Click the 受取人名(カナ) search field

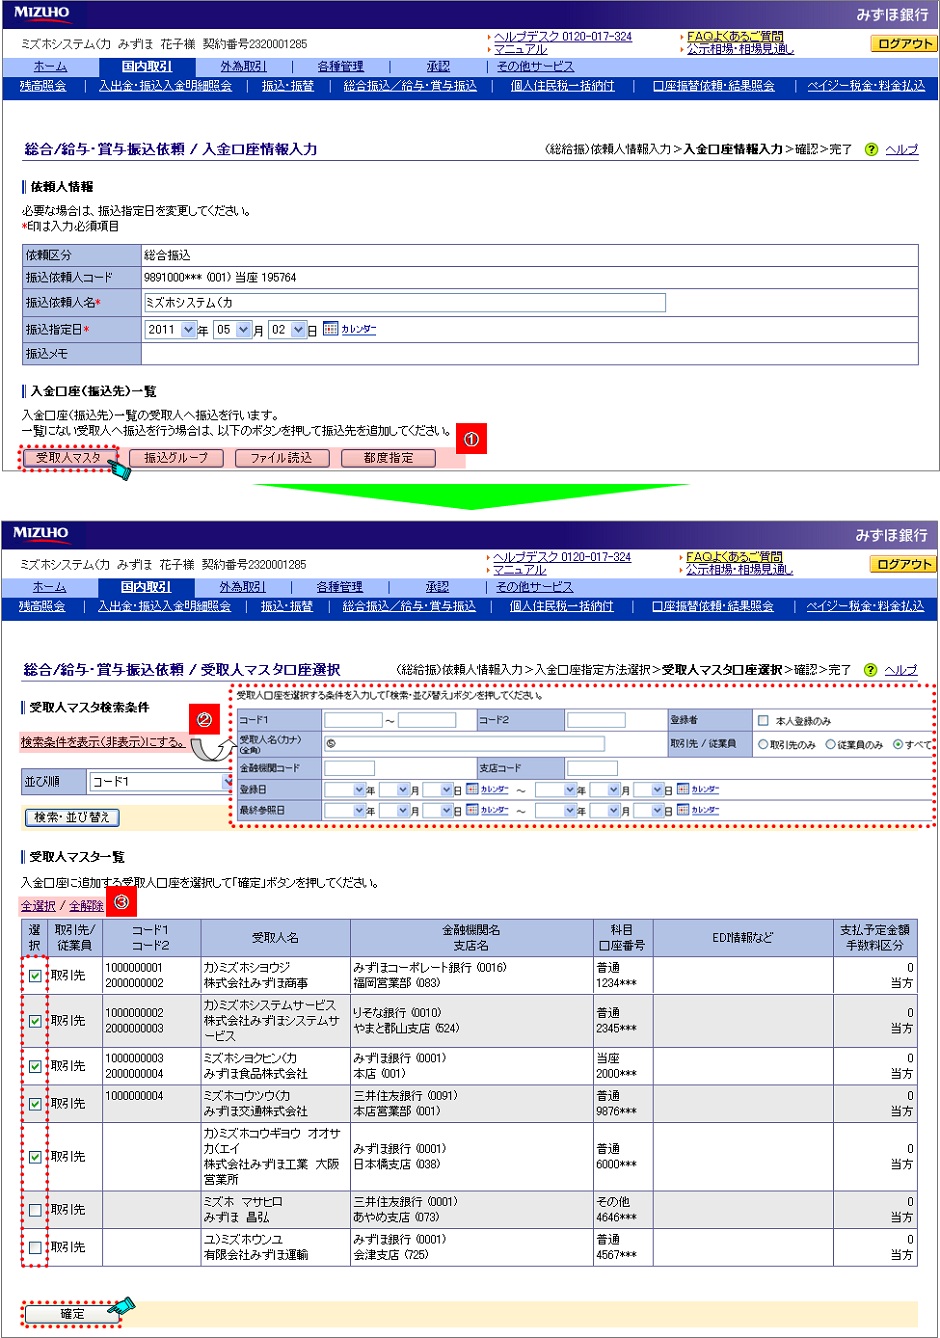(x=464, y=744)
